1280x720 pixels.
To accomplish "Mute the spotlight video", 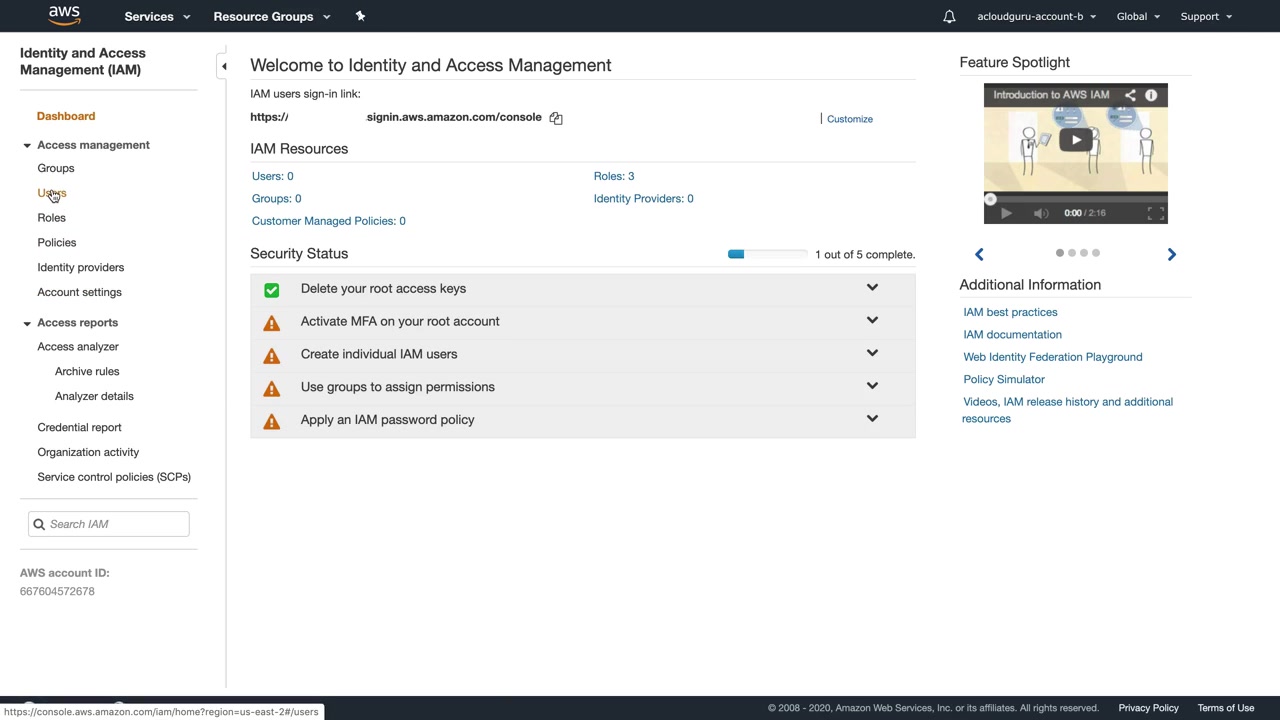I will pyautogui.click(x=1040, y=213).
